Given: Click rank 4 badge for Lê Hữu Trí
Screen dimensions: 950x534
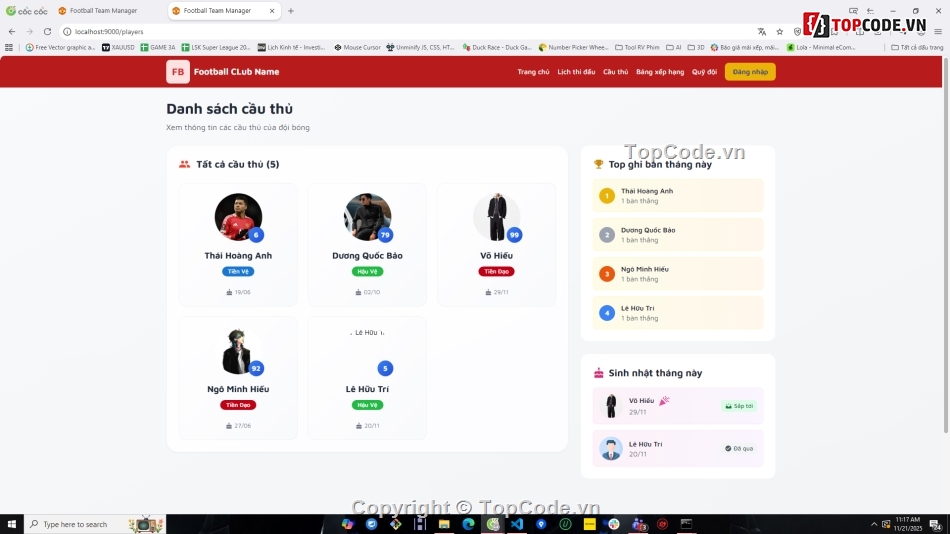Looking at the screenshot, I should click(606, 313).
